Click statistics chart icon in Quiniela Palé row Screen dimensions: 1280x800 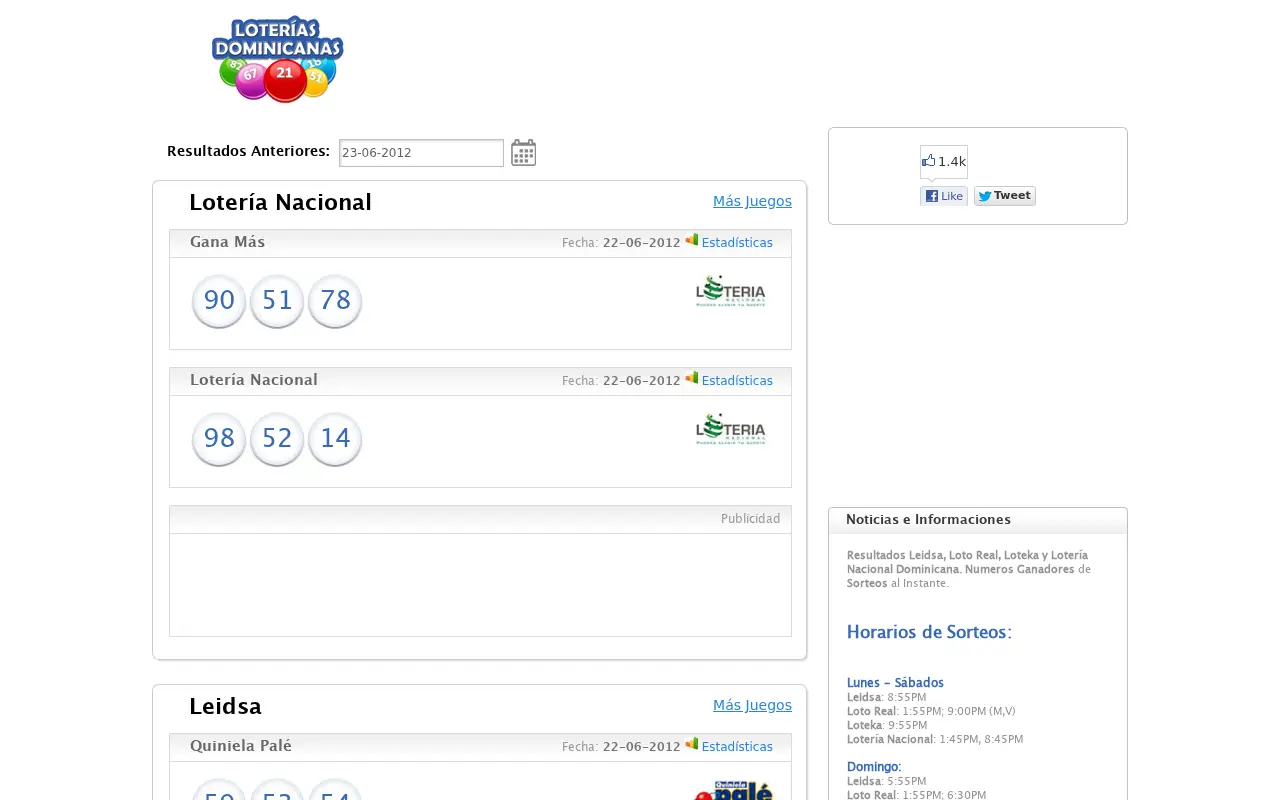pos(691,744)
